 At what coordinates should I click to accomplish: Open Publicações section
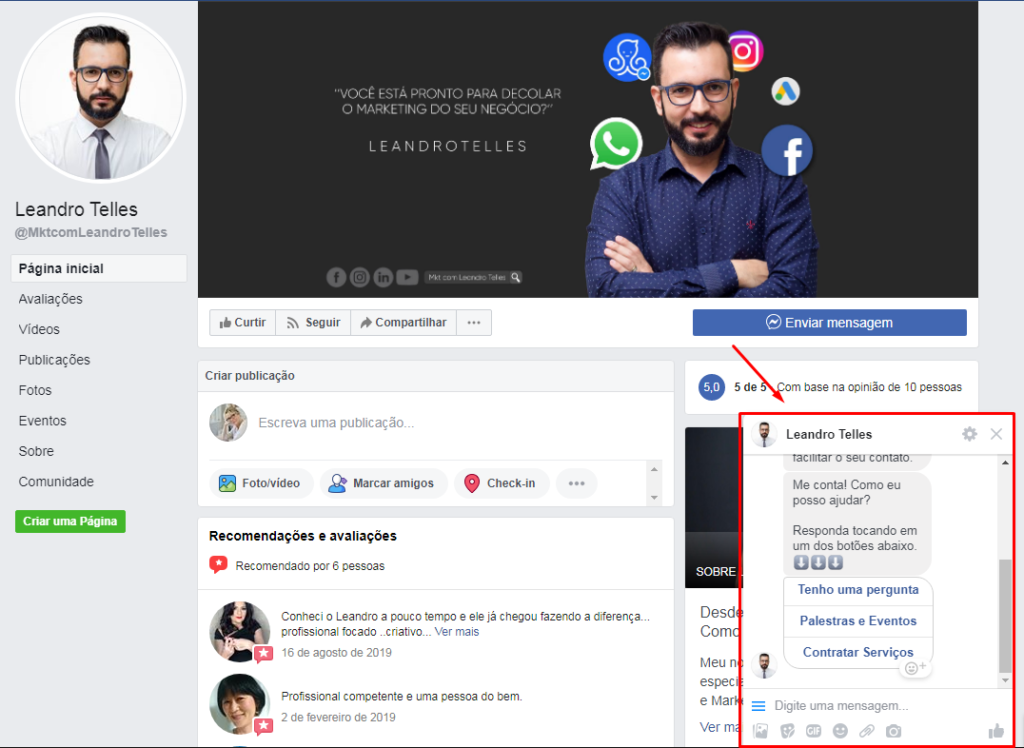coord(54,360)
